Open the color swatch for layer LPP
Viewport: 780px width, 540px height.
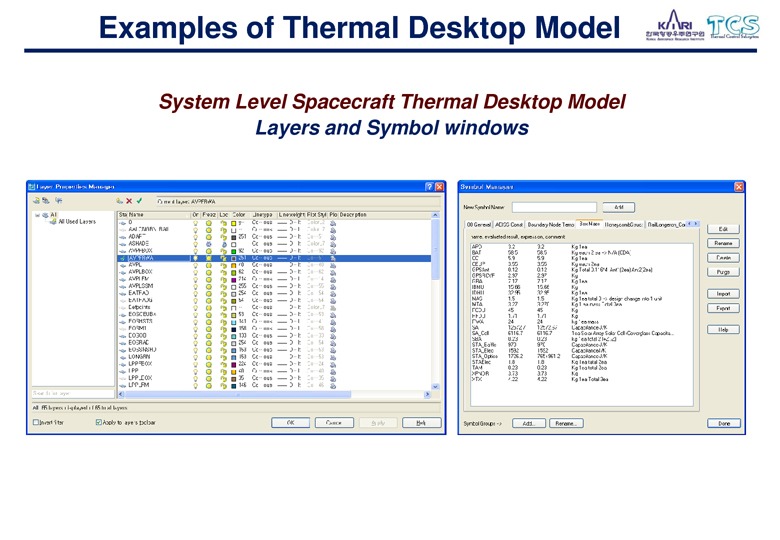tap(234, 371)
